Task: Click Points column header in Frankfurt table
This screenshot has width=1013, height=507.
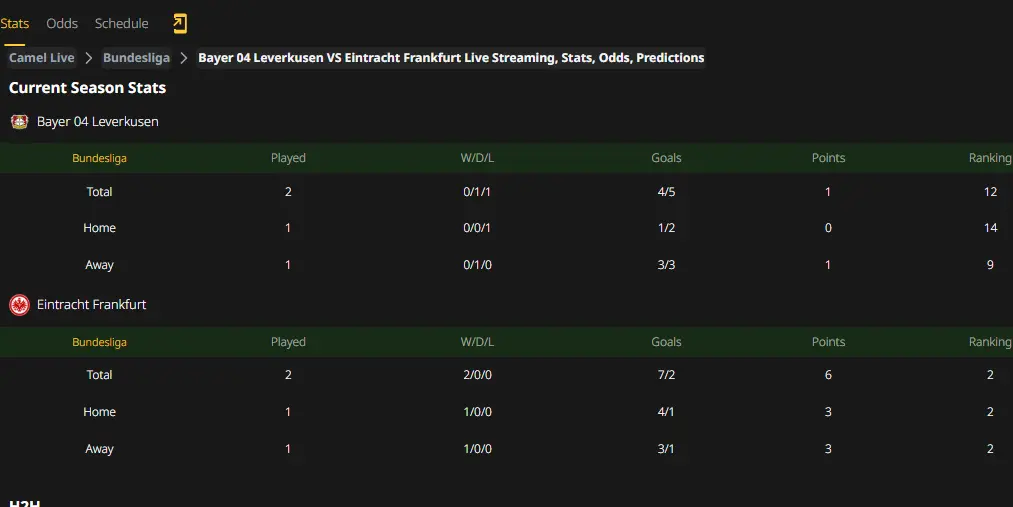Action: pyautogui.click(x=828, y=342)
